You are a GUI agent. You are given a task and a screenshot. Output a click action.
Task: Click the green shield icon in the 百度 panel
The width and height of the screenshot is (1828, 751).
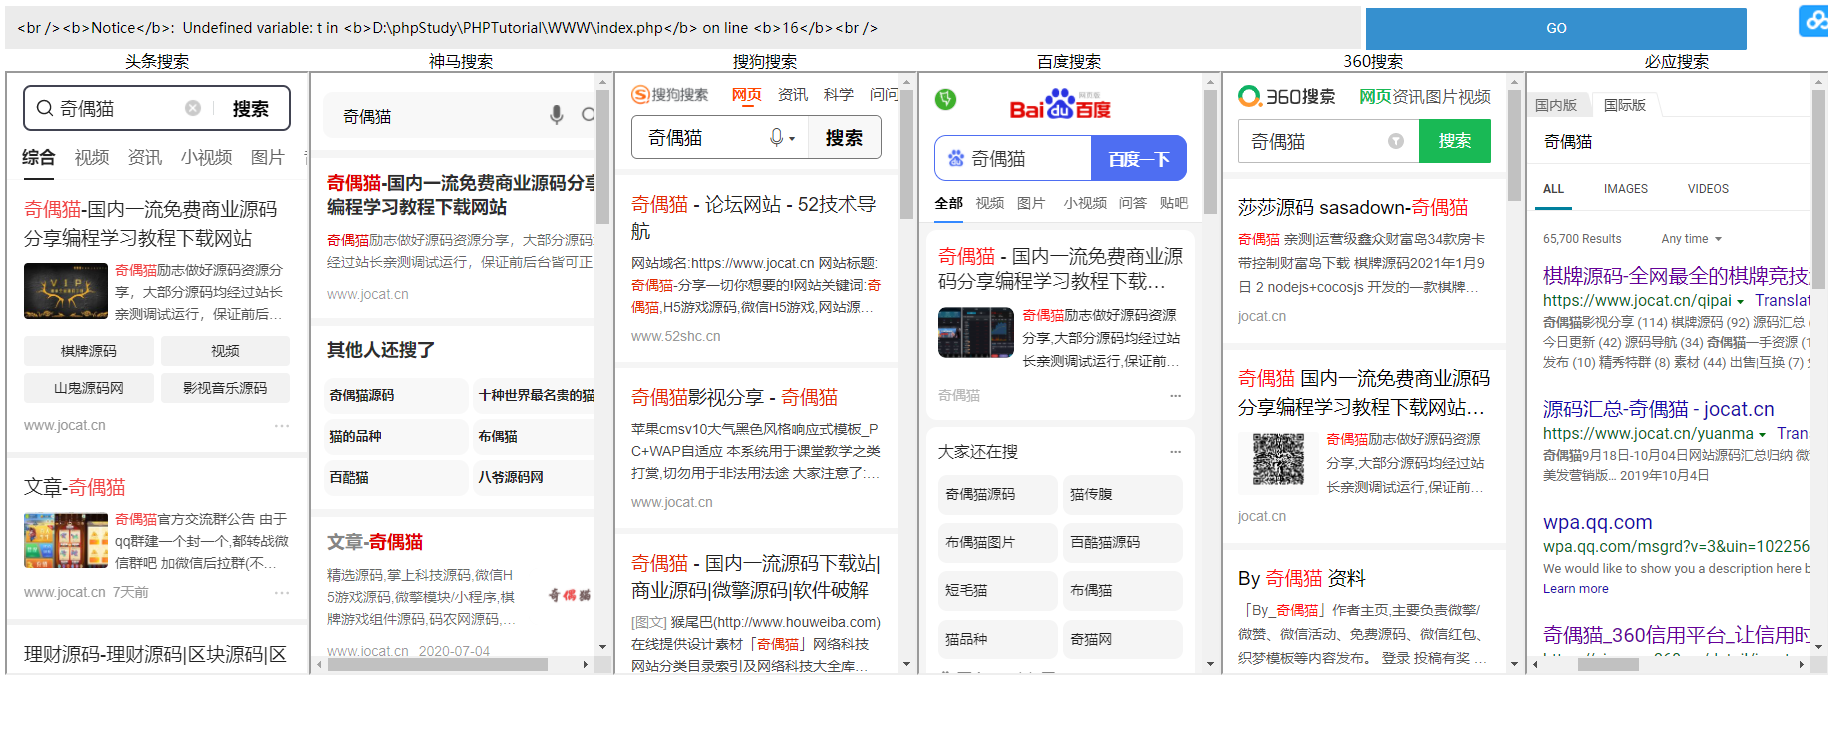click(x=945, y=99)
